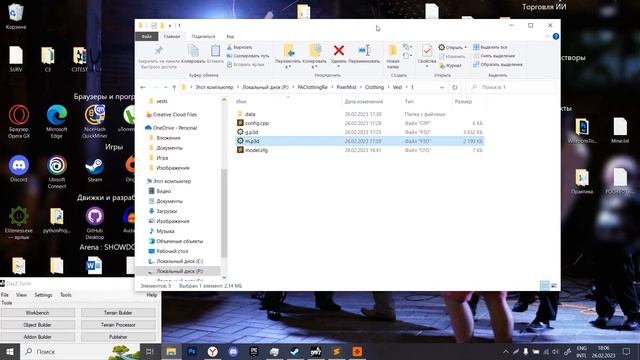Open Steam from the taskbar

295,351
